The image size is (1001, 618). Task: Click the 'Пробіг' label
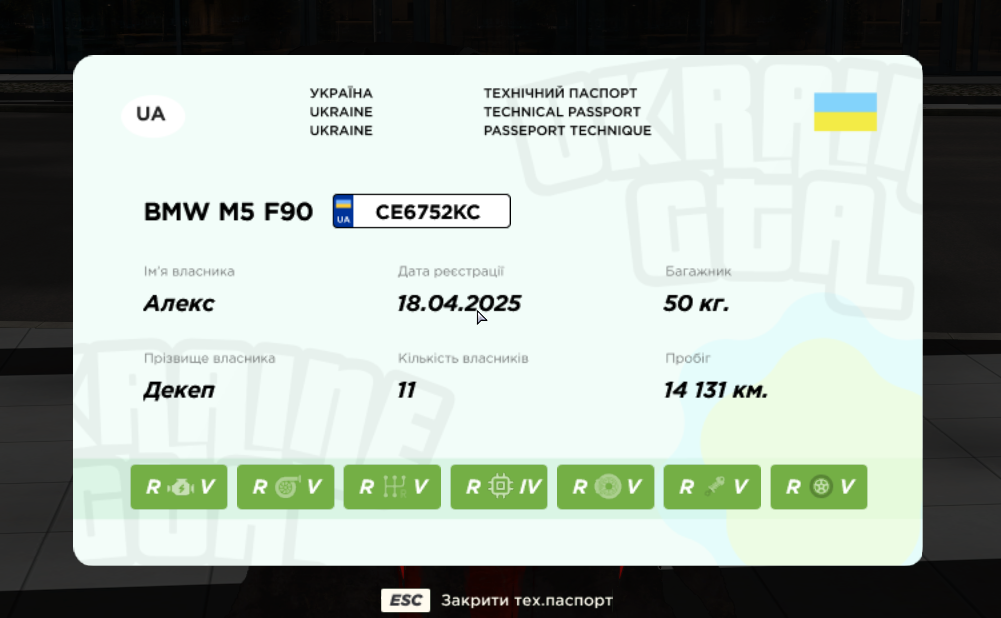[x=688, y=358]
